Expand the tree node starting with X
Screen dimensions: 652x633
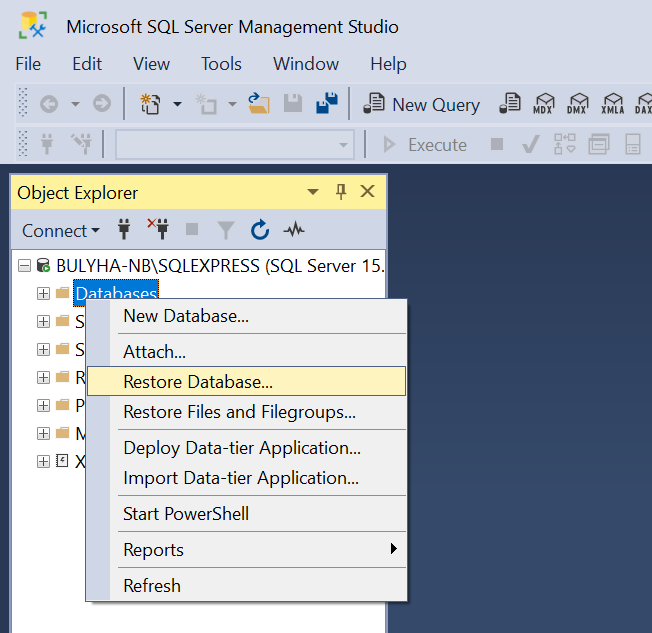tap(43, 461)
